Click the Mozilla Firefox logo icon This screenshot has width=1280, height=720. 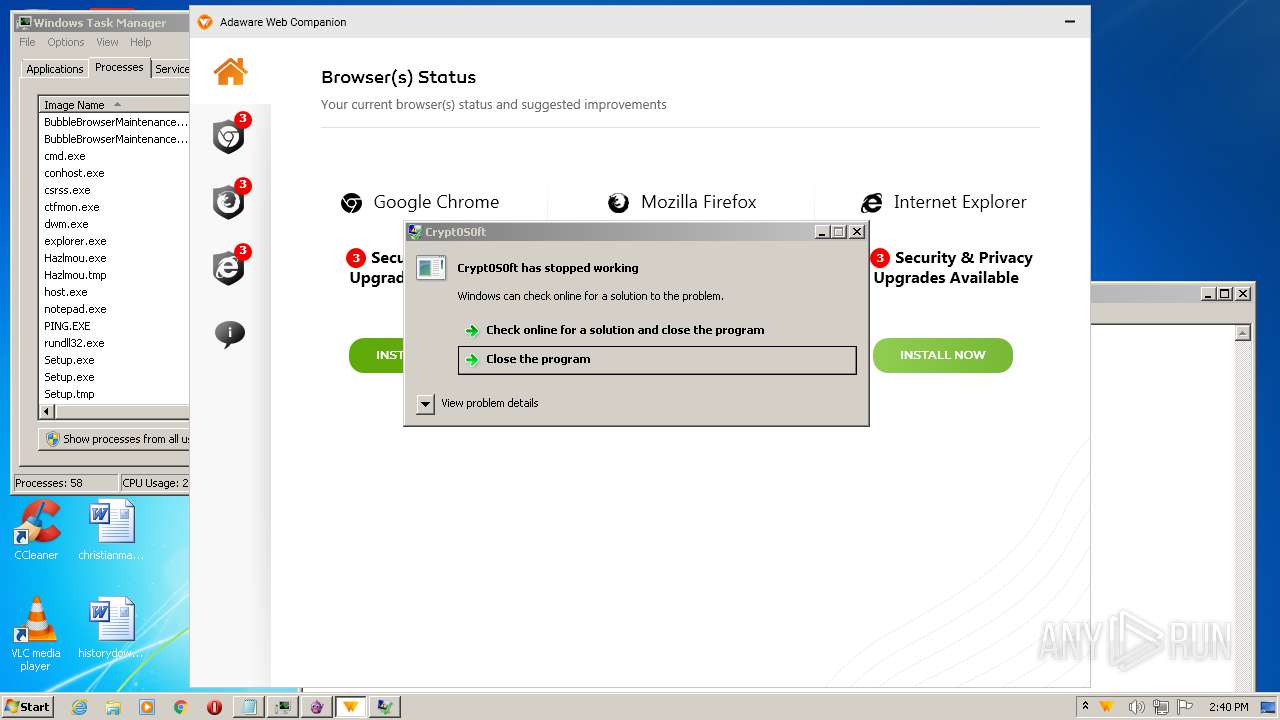(x=619, y=203)
